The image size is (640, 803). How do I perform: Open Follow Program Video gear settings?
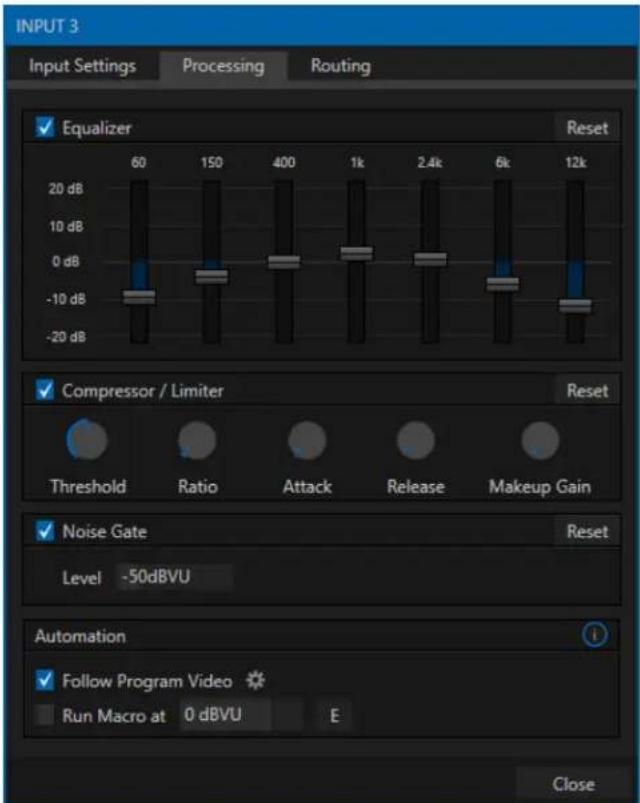[x=255, y=681]
